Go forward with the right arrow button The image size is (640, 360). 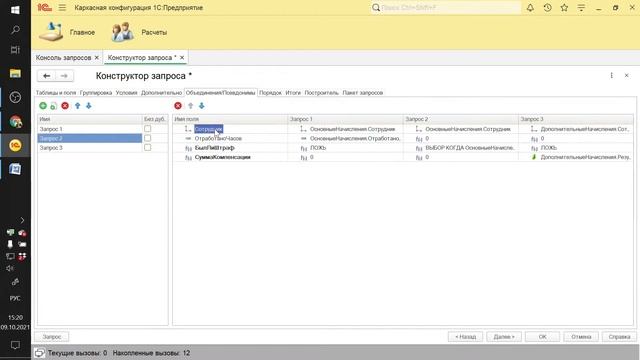64,76
